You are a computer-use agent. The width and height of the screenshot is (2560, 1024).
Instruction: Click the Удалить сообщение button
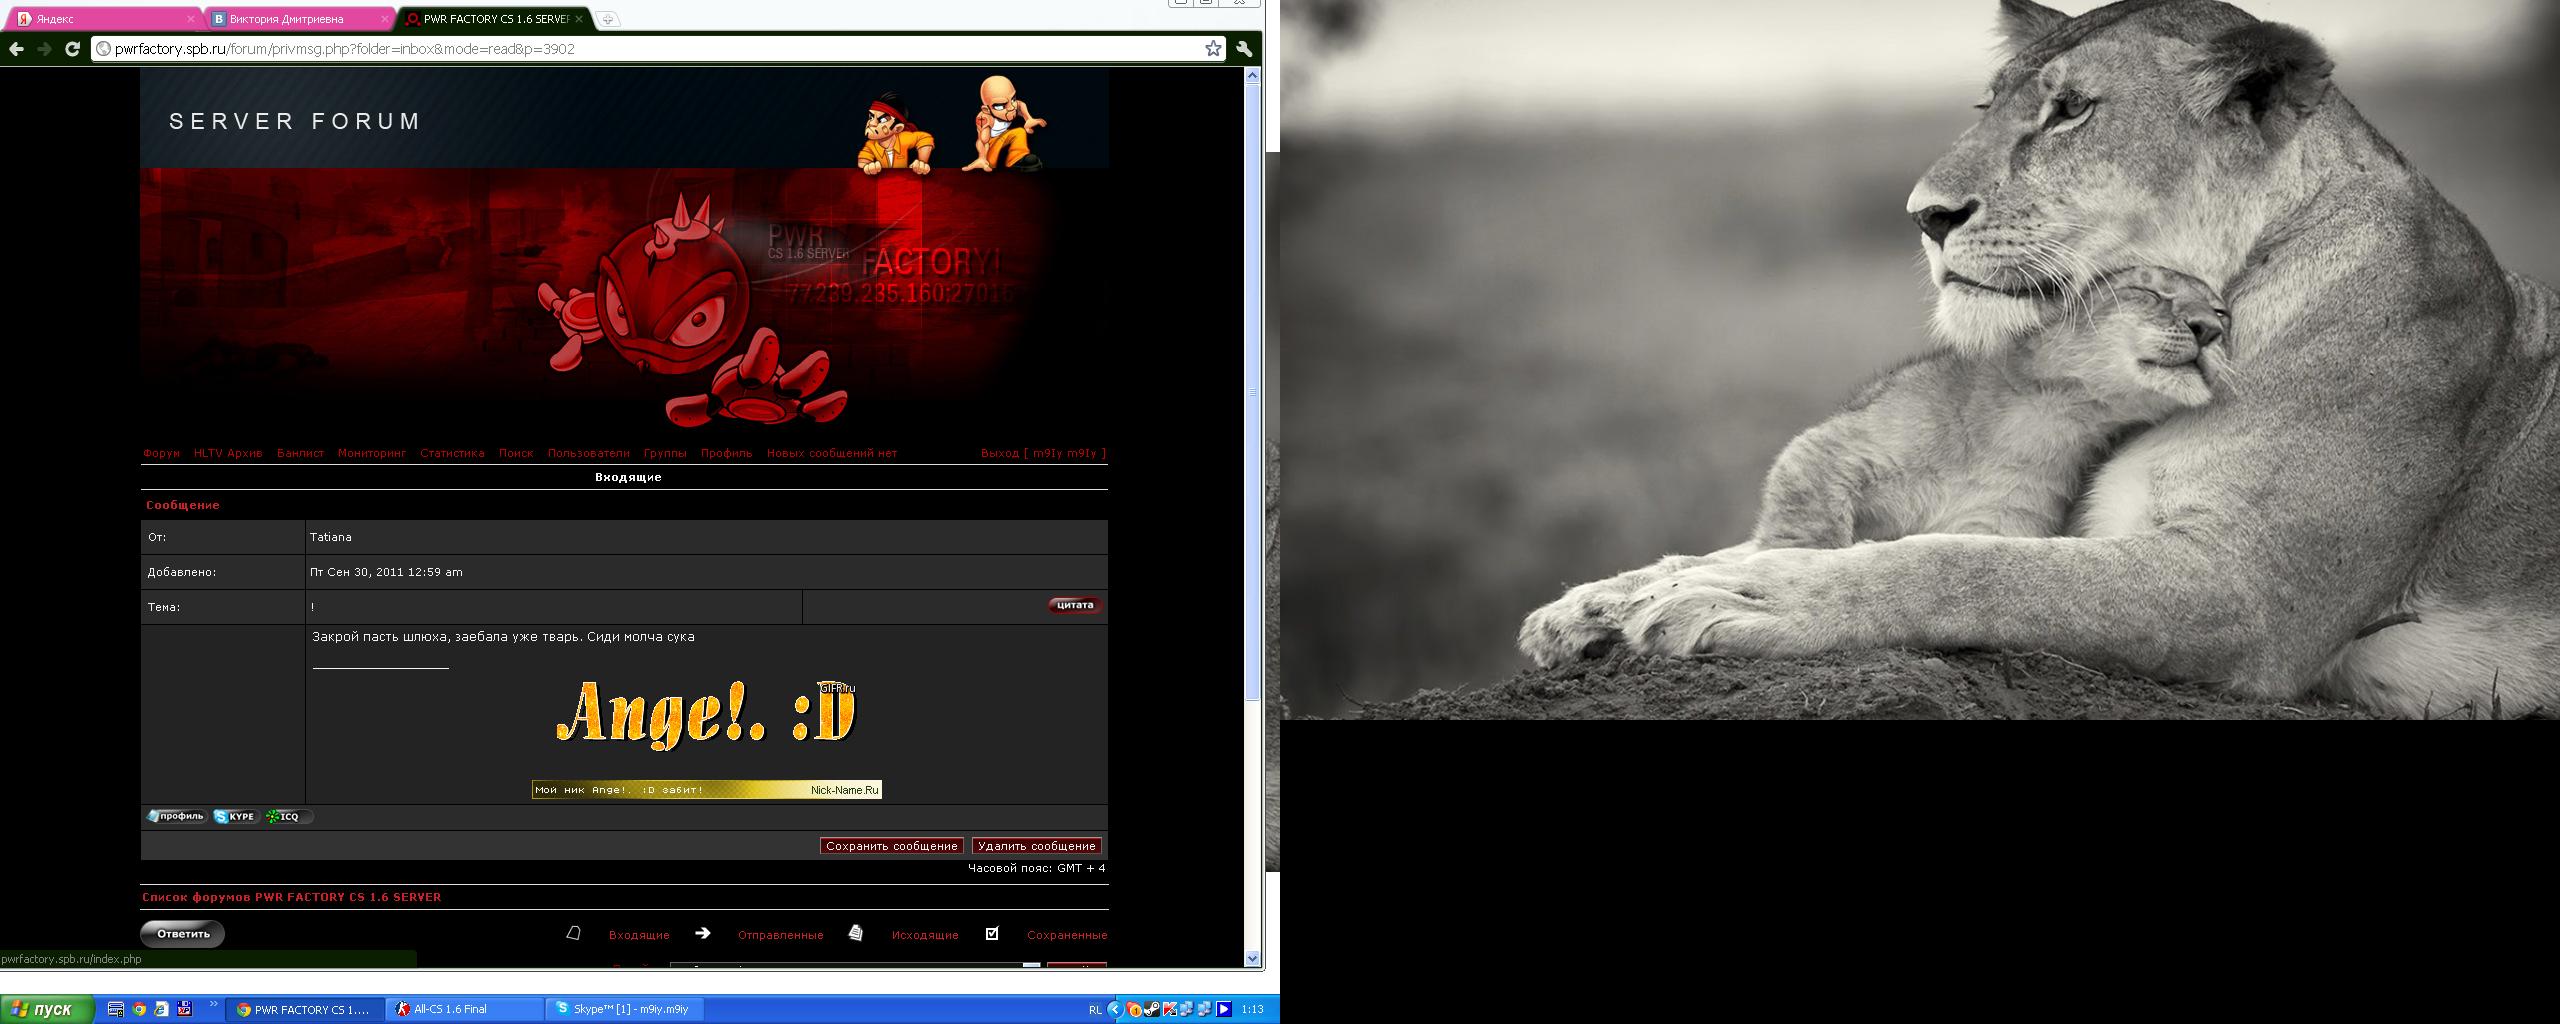pyautogui.click(x=1036, y=846)
